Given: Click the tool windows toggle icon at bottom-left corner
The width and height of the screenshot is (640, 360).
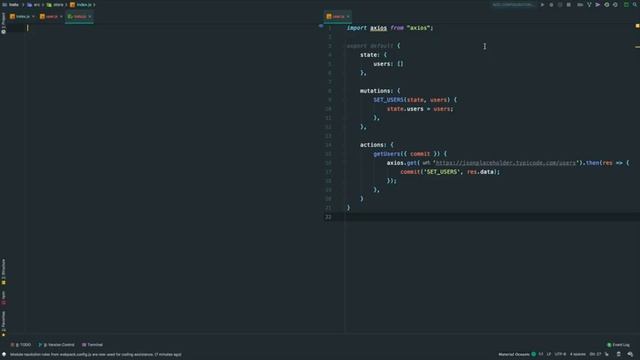Looking at the screenshot, I should click(4, 354).
